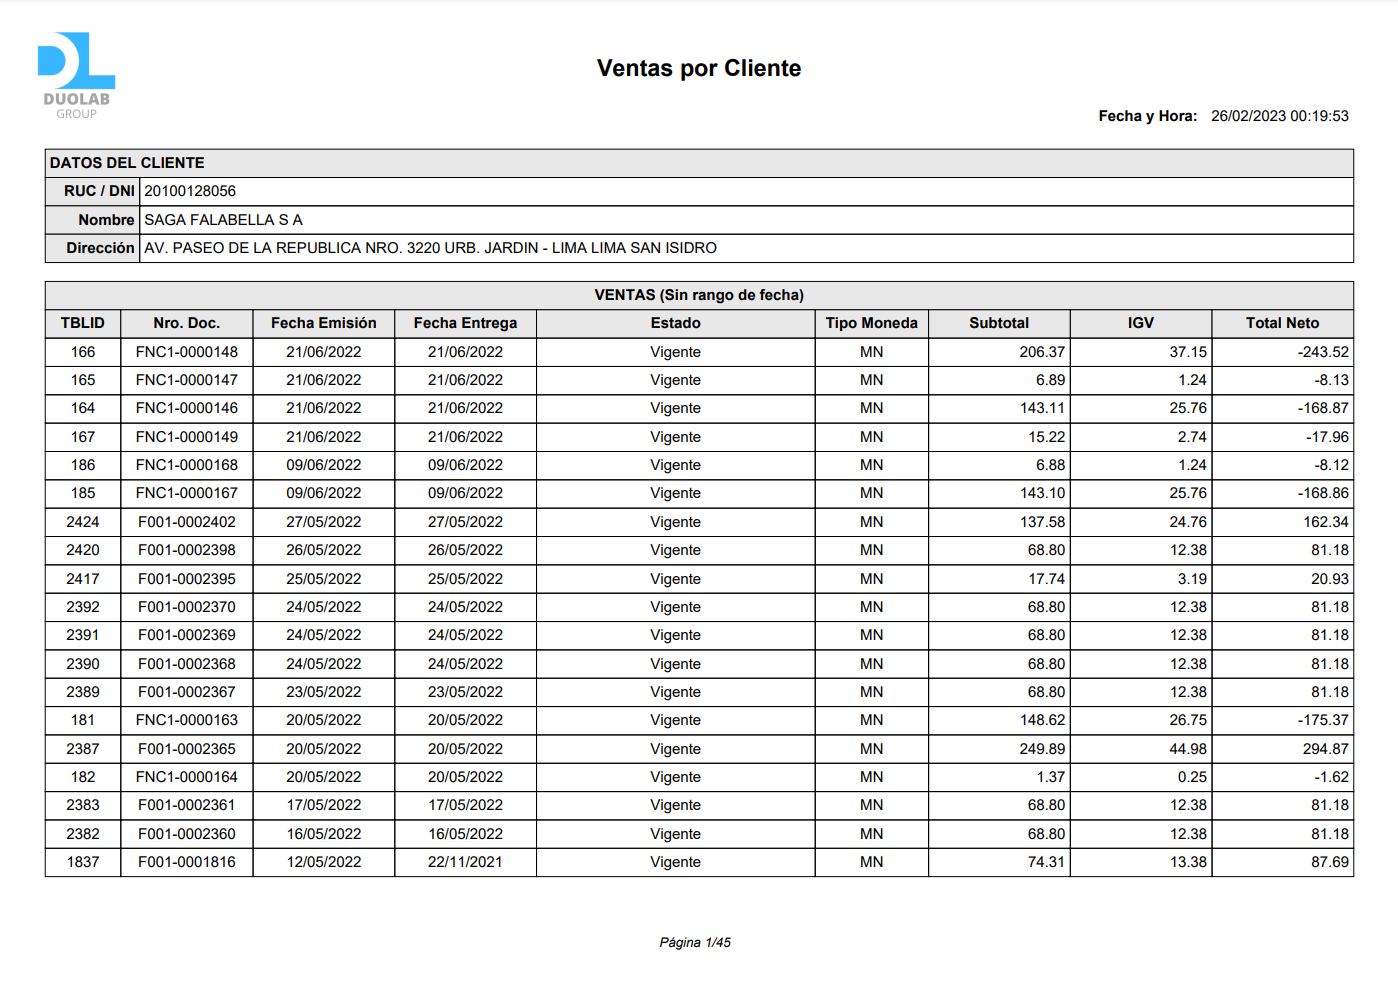Click subtotal value 143.10
The width and height of the screenshot is (1398, 988).
coord(1042,493)
